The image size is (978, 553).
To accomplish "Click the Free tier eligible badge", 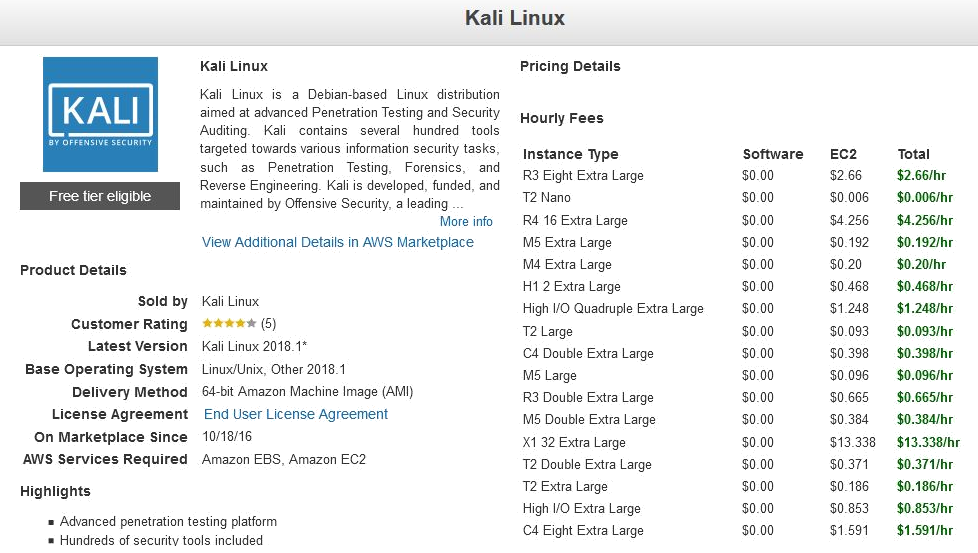I will click(100, 196).
